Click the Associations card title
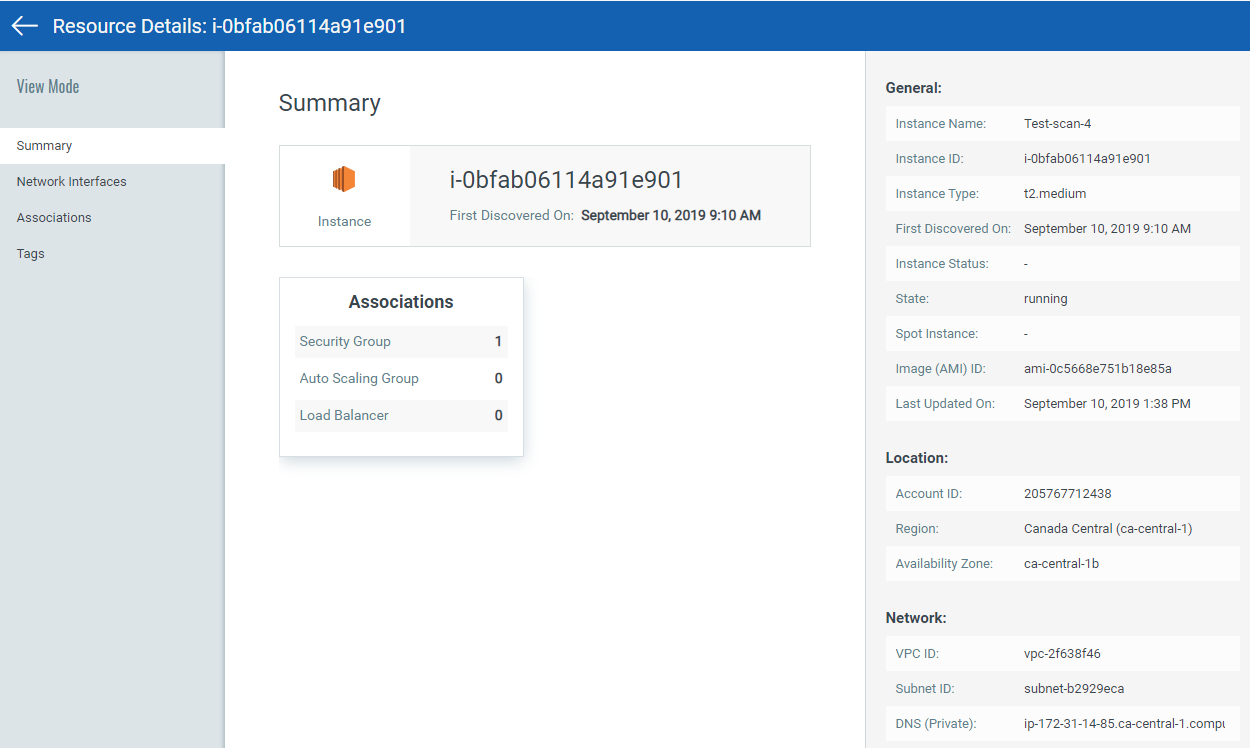This screenshot has height=748, width=1250. tap(401, 302)
